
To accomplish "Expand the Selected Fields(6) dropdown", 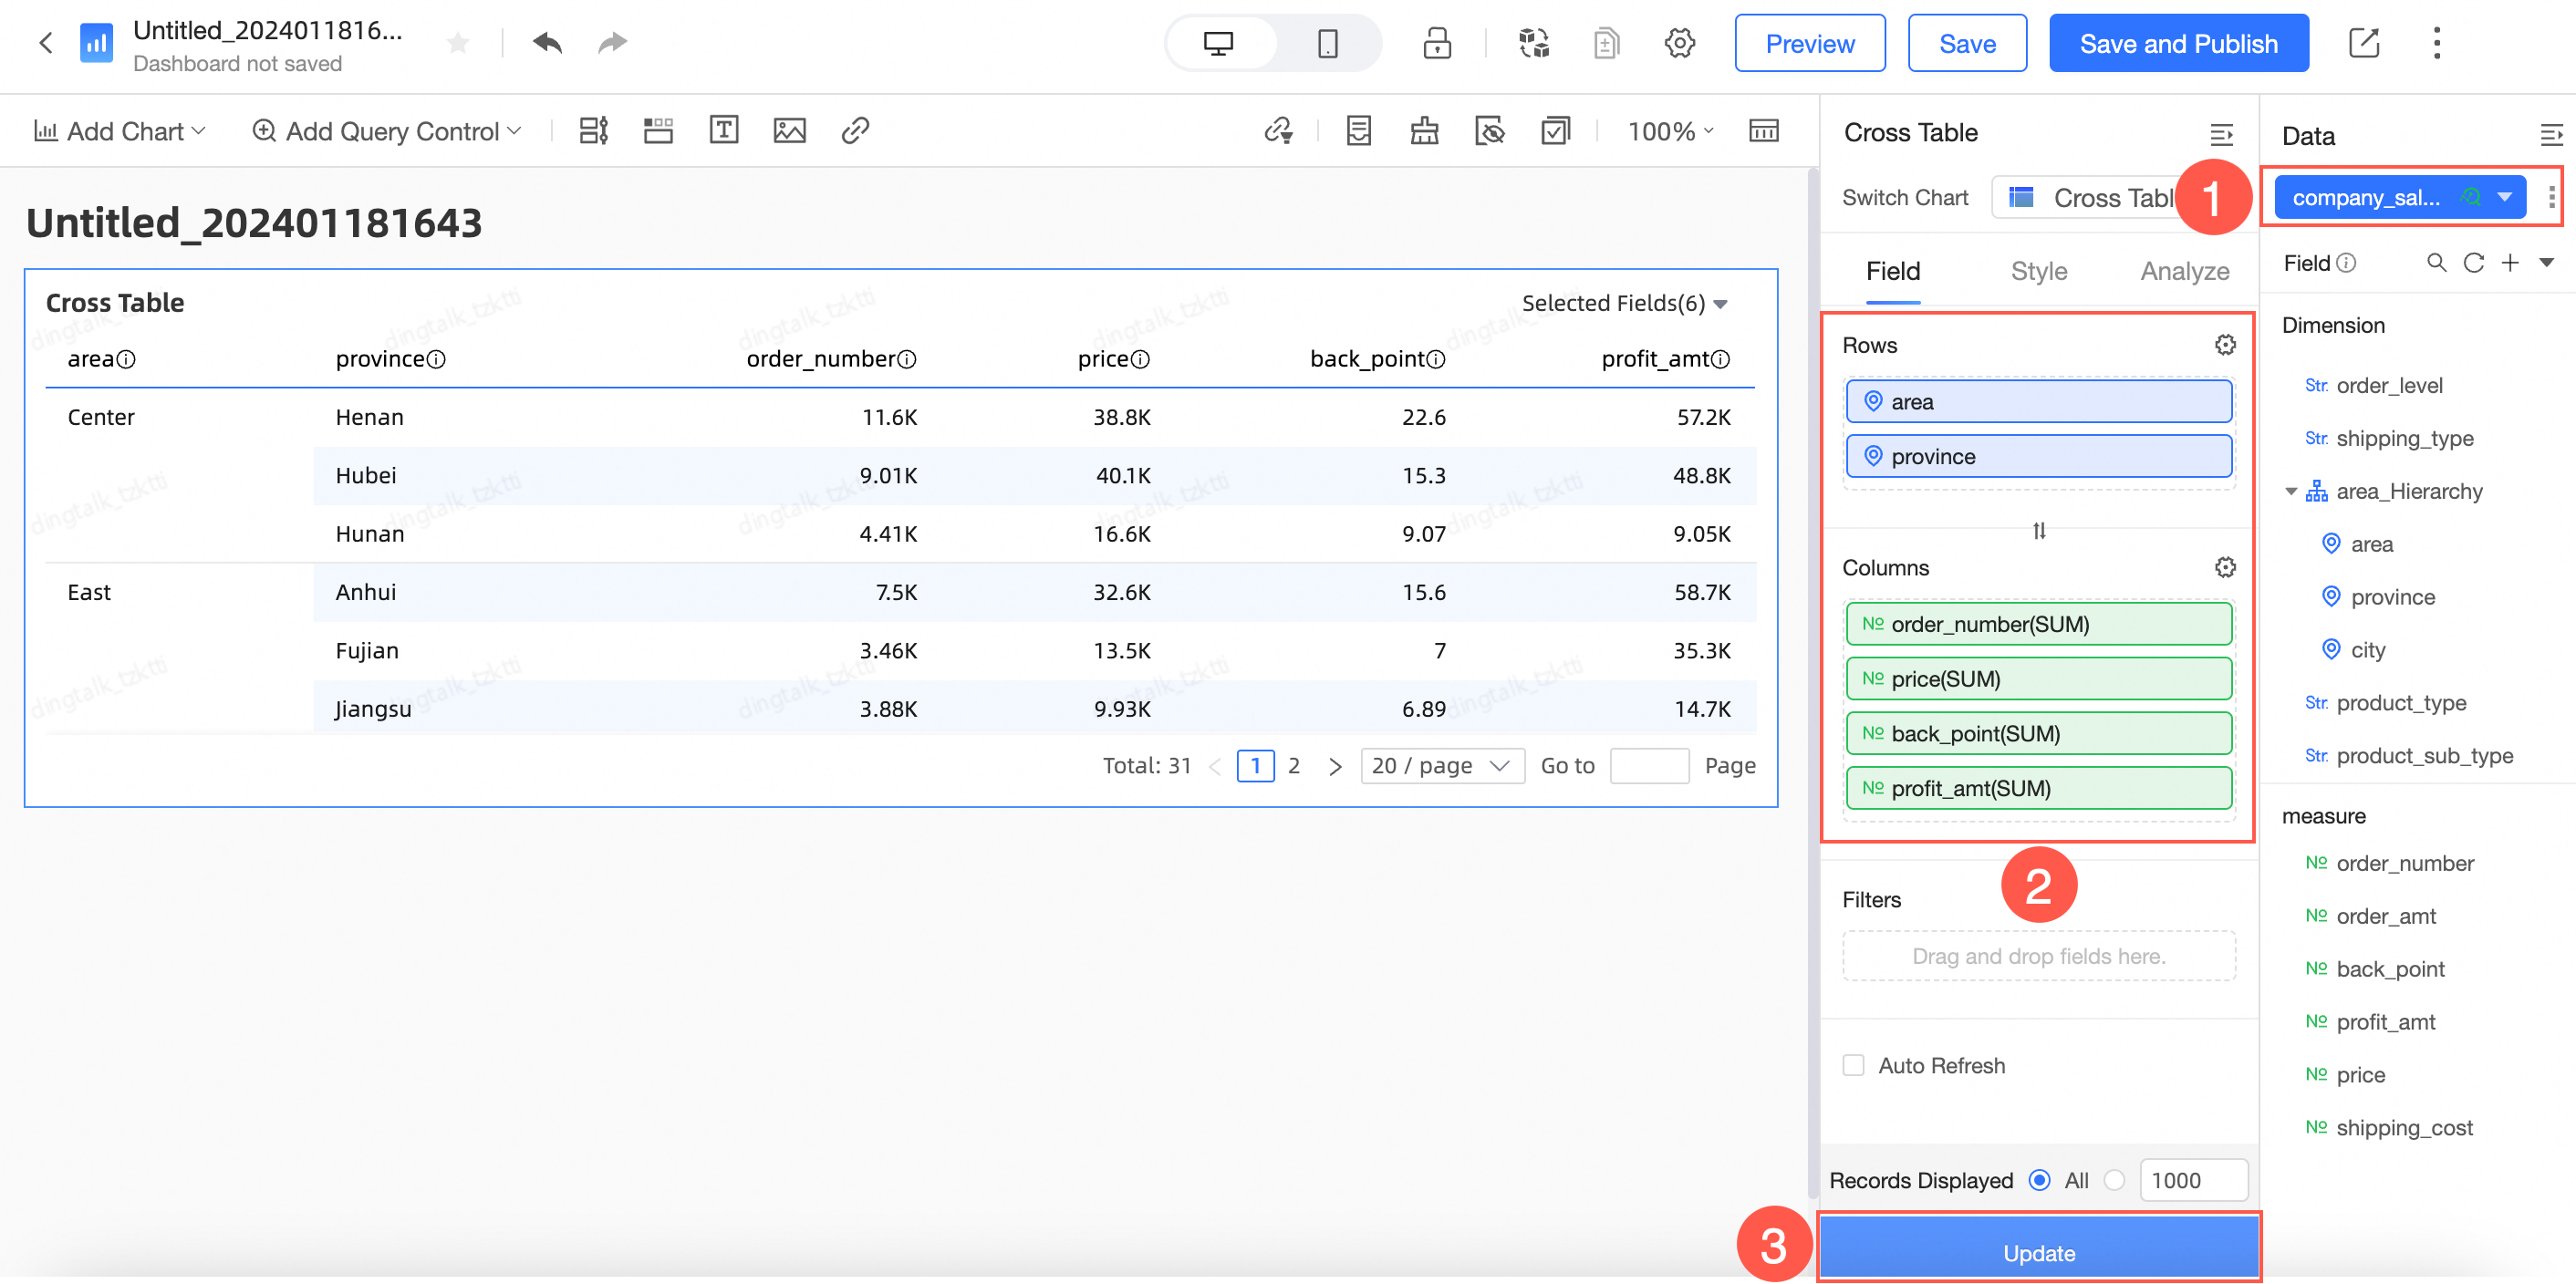I will pyautogui.click(x=1624, y=303).
